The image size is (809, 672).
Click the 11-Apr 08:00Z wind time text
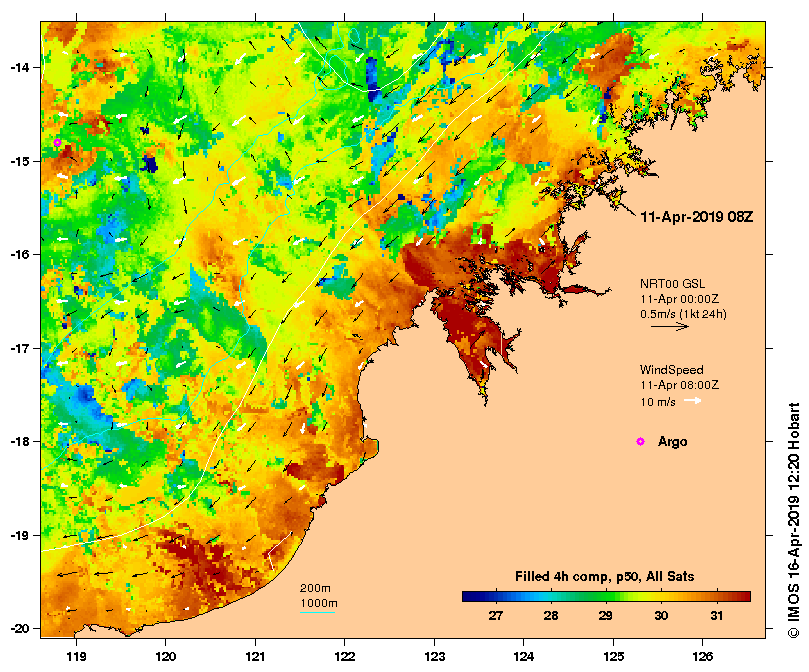(679, 385)
